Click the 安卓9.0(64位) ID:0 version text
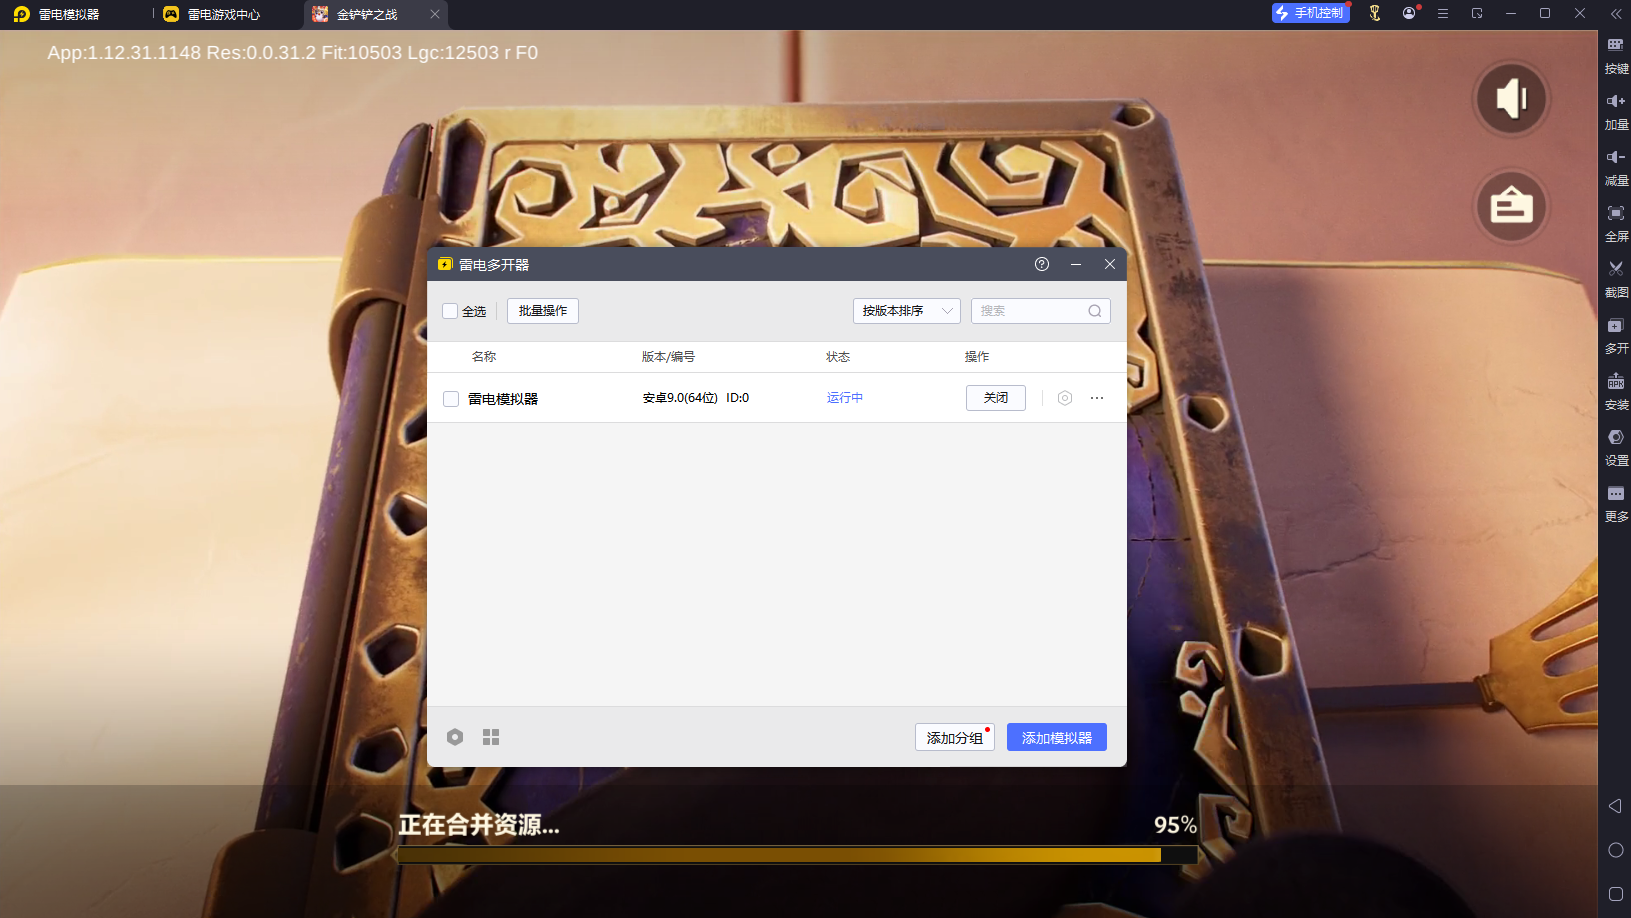Viewport: 1631px width, 918px height. (696, 398)
